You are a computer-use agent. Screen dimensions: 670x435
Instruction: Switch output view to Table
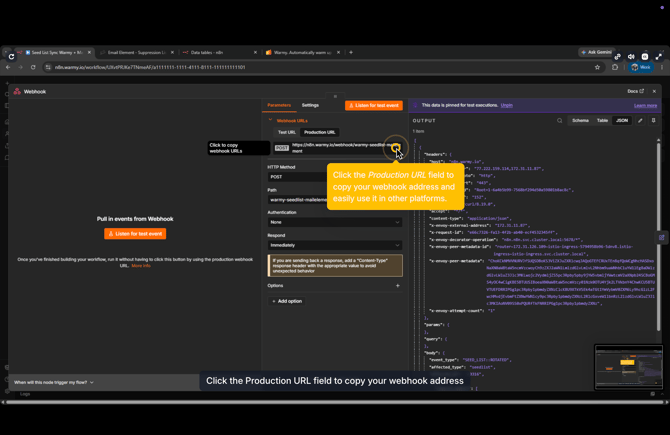(x=602, y=121)
